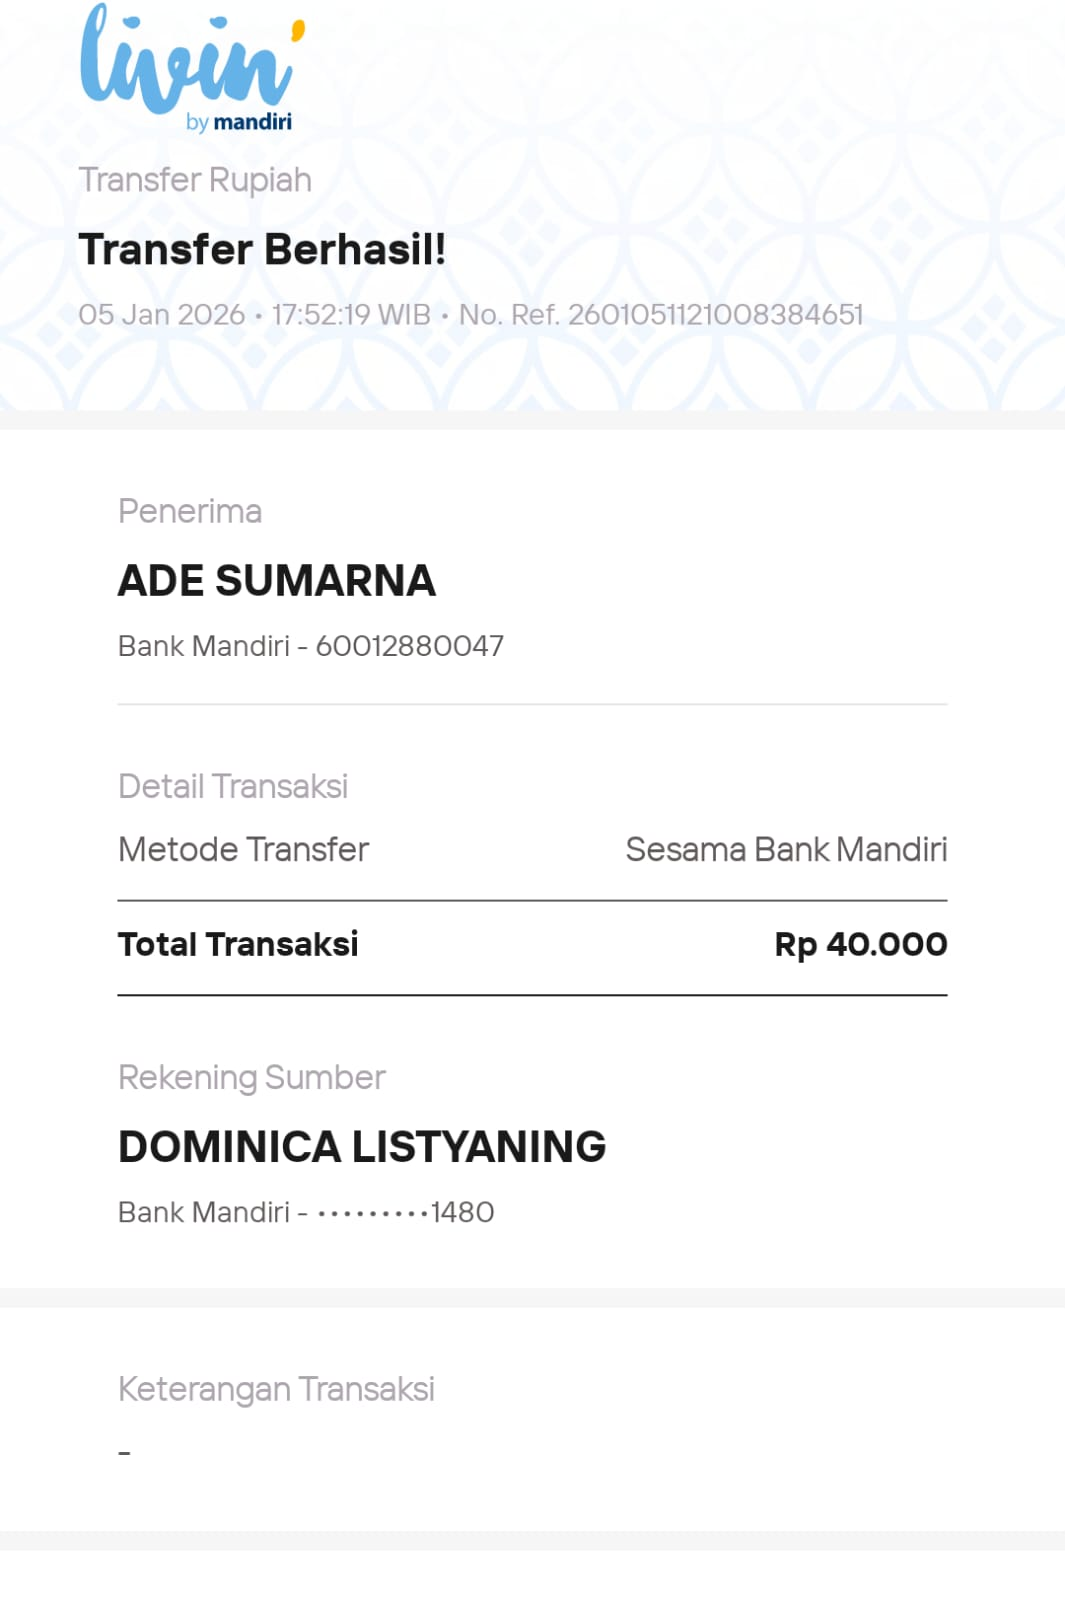Select source name DOMINICA LISTYANING
The height and width of the screenshot is (1600, 1065).
click(x=362, y=1147)
